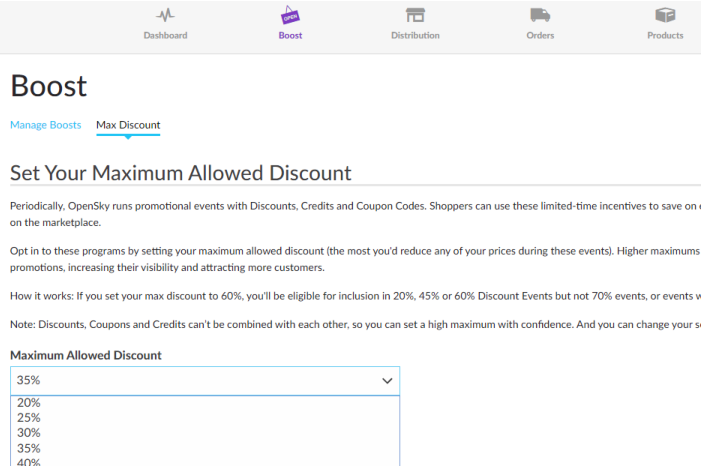Go to the Distribution navigation label
Image resolution: width=705 pixels, height=469 pixels.
tap(415, 36)
